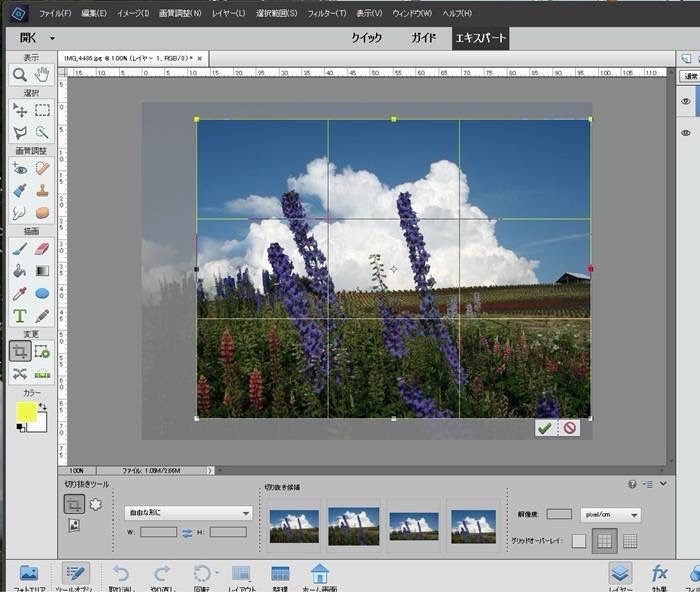Cancel the crop with red icon
700x598 pixels.
click(x=569, y=428)
